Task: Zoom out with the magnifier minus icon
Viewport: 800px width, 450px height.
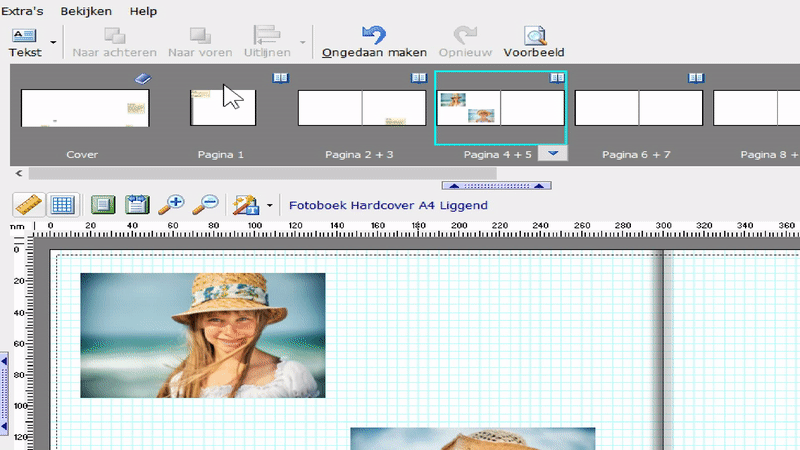Action: [x=205, y=205]
